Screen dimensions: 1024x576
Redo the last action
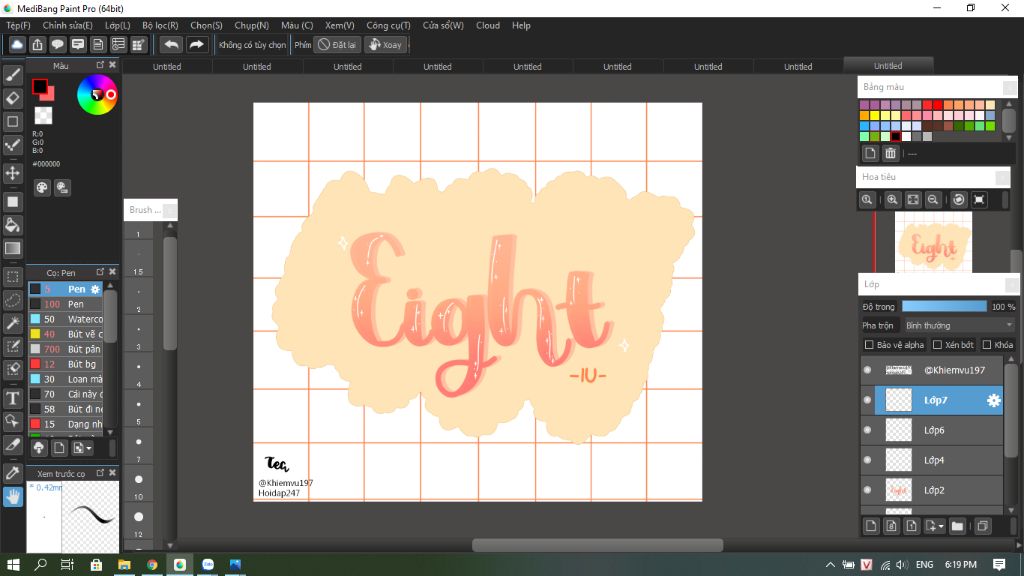[196, 44]
